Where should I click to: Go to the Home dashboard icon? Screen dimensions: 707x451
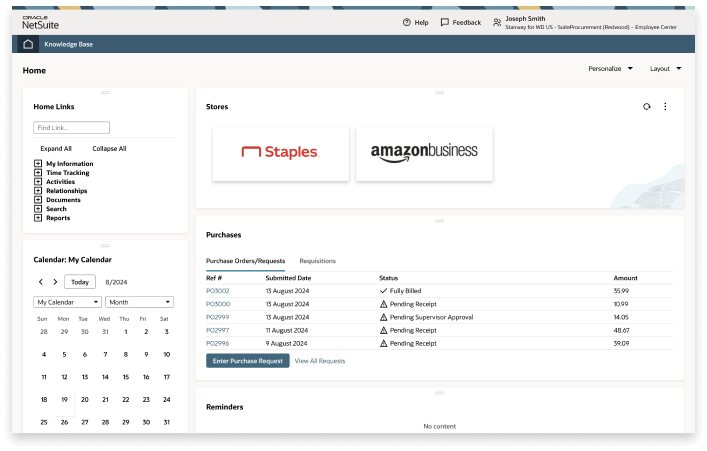(x=28, y=44)
